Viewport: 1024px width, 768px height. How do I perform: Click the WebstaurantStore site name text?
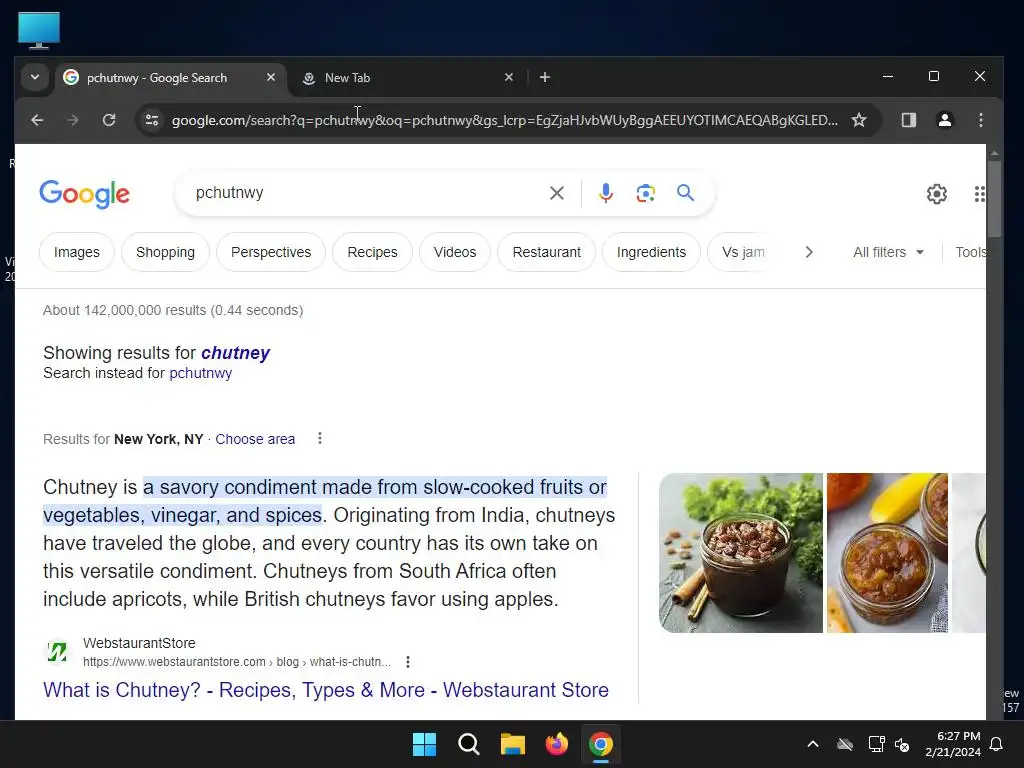point(139,643)
